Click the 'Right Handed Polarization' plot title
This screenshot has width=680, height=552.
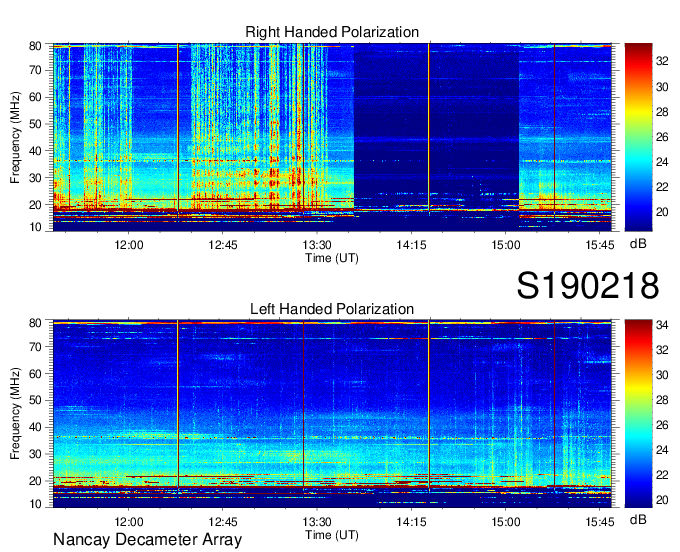coord(332,32)
